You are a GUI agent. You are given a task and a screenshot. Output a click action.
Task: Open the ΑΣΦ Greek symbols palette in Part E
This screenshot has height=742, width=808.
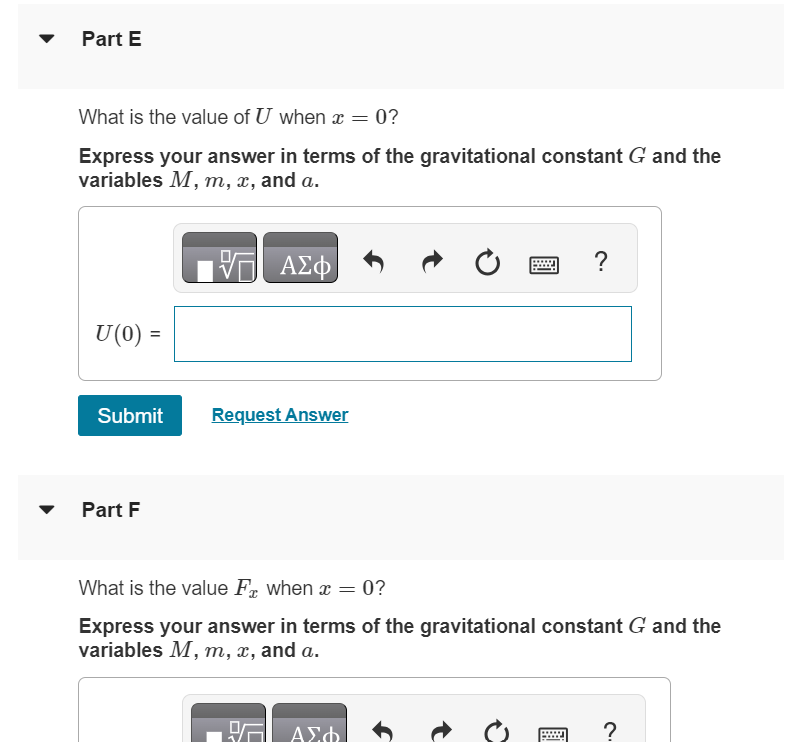pos(300,257)
